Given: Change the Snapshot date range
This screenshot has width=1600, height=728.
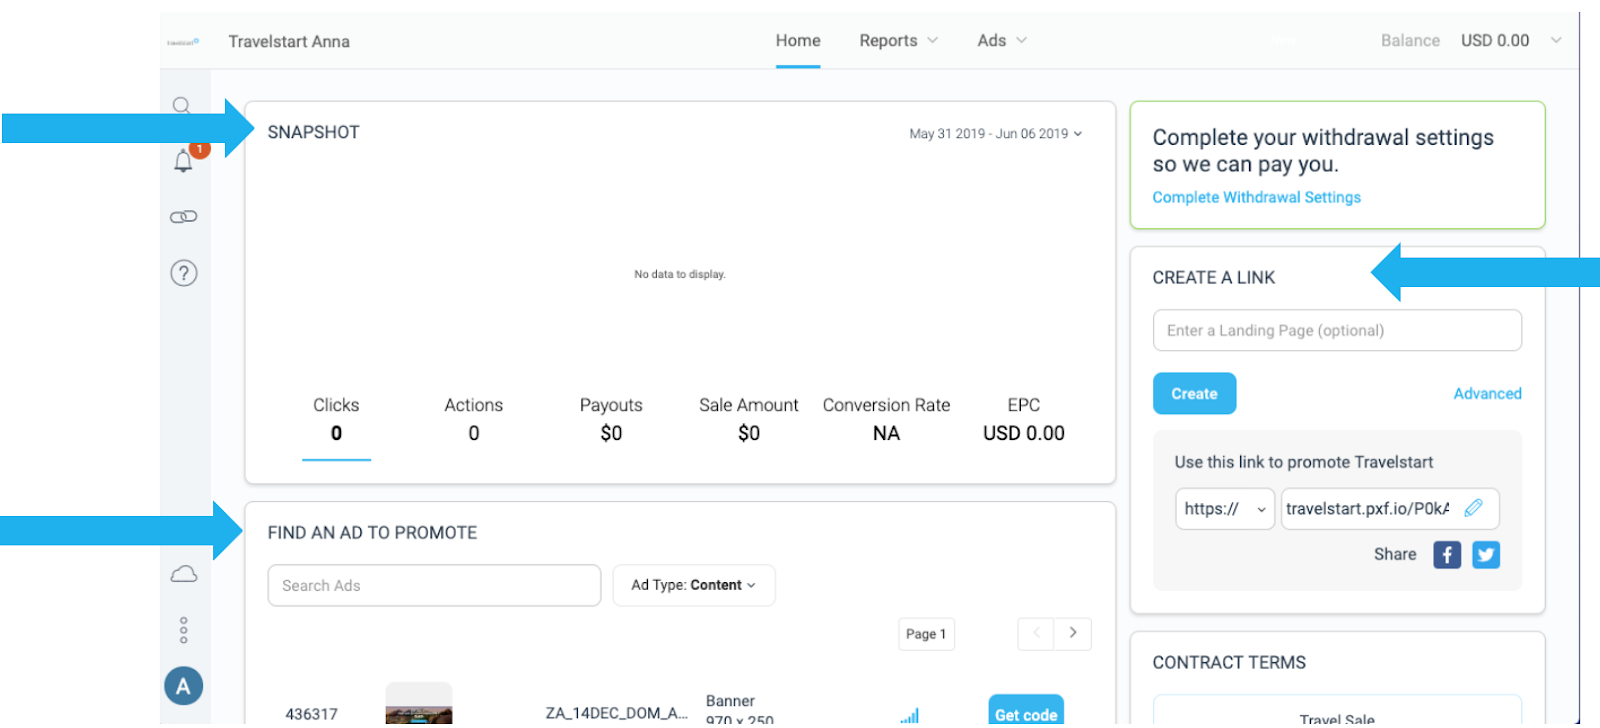Looking at the screenshot, I should [995, 134].
